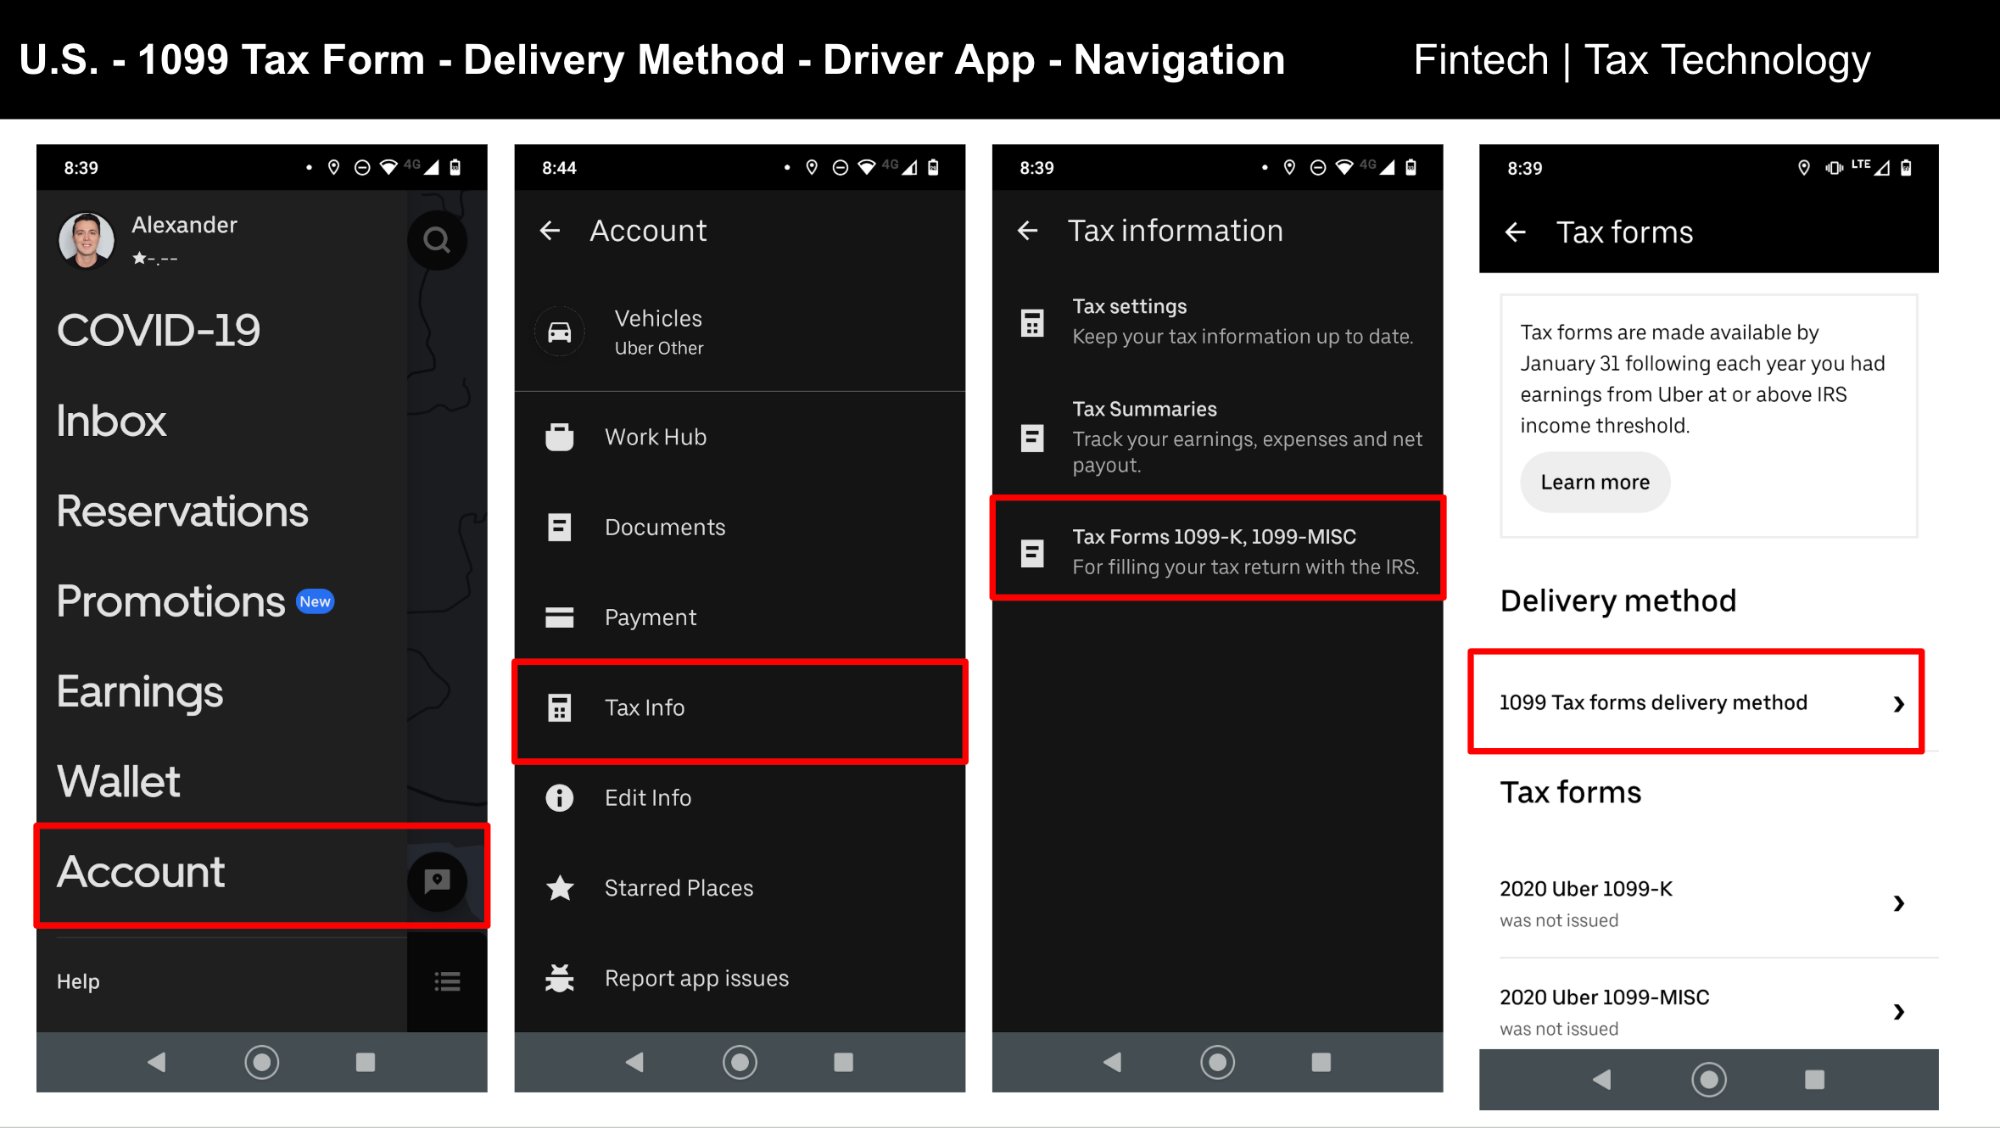Open the Starred Places star icon
The image size is (2000, 1128).
coord(559,887)
